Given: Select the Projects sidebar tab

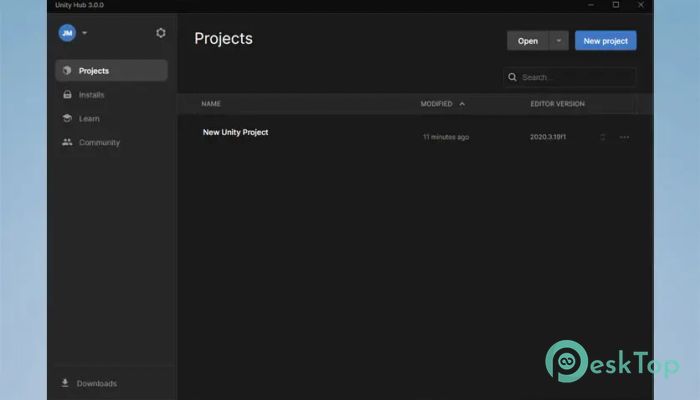Looking at the screenshot, I should point(111,71).
